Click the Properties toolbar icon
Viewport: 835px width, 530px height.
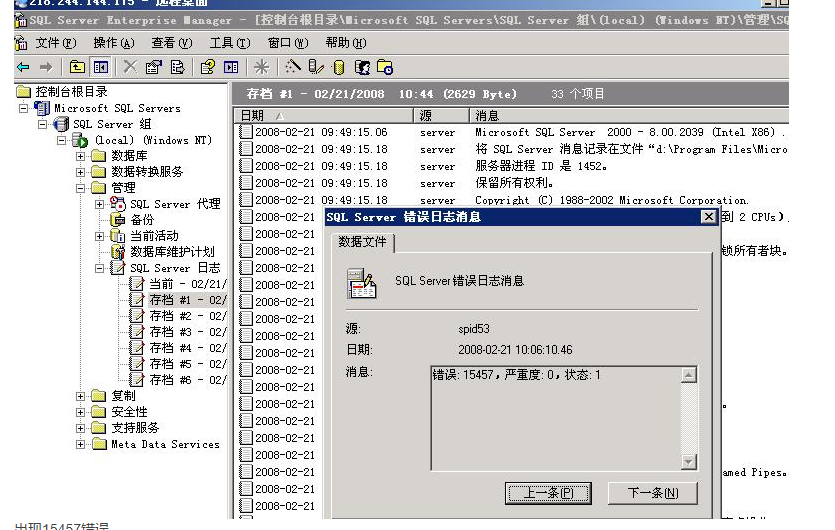153,67
